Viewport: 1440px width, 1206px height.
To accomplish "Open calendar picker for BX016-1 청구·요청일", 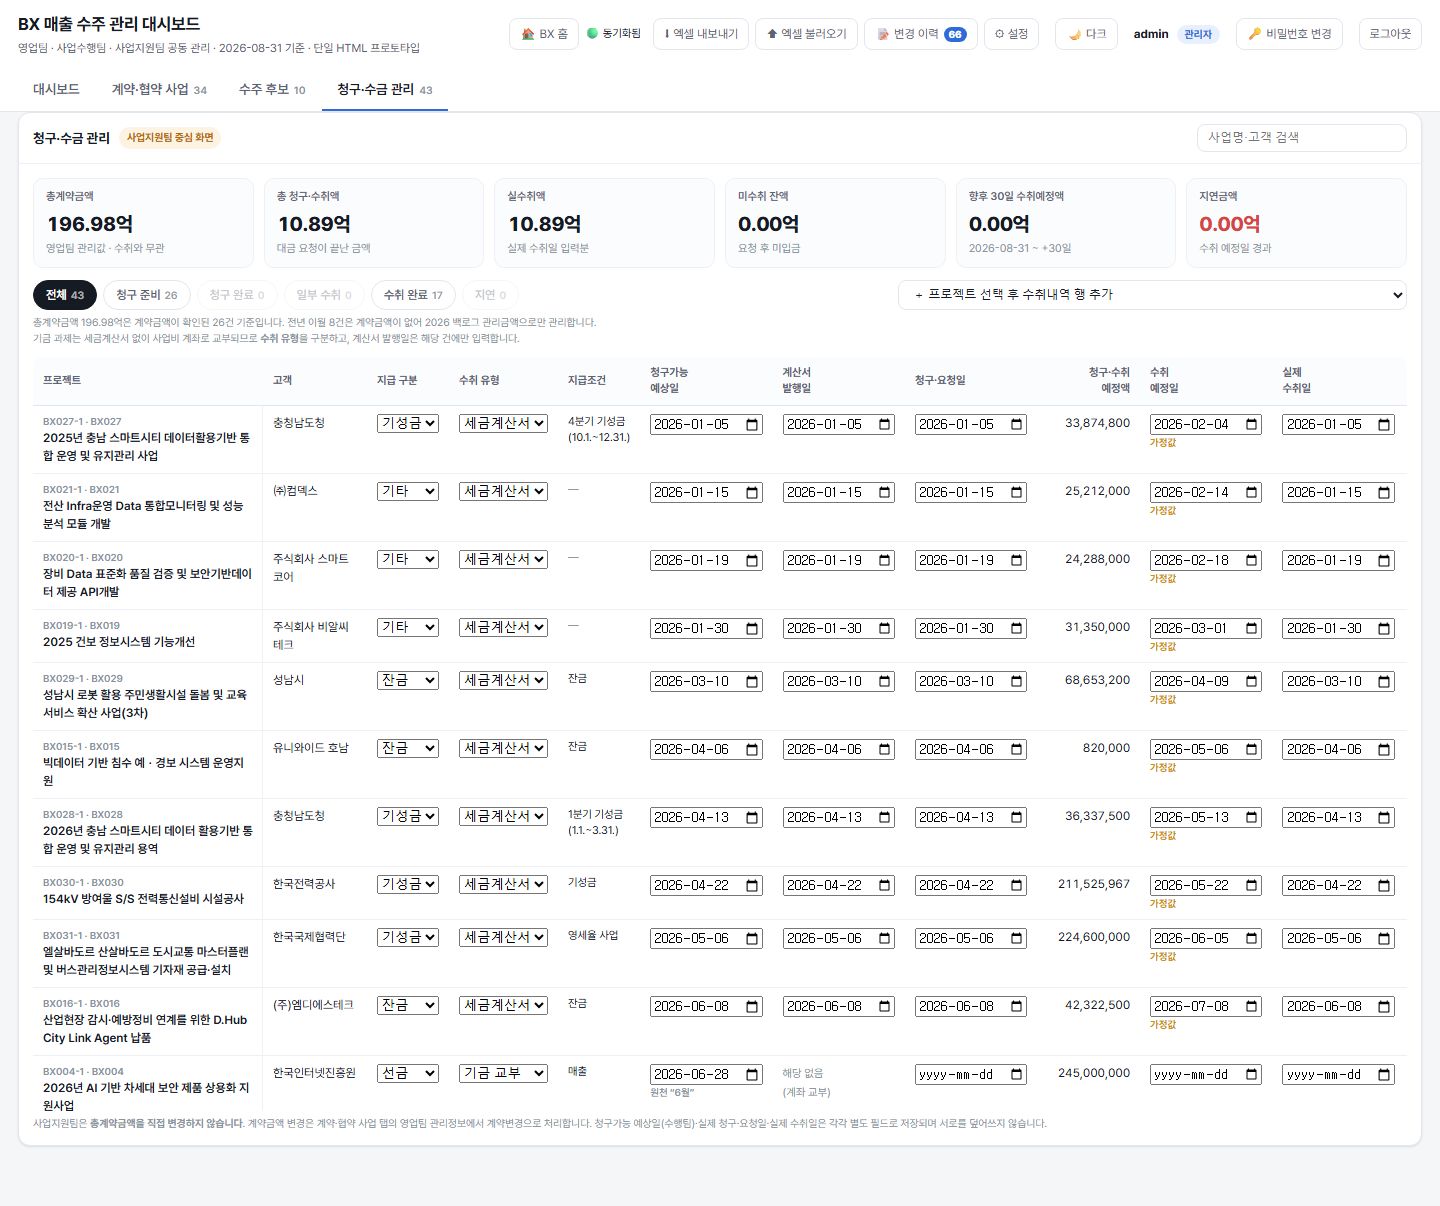I will click(1017, 1006).
